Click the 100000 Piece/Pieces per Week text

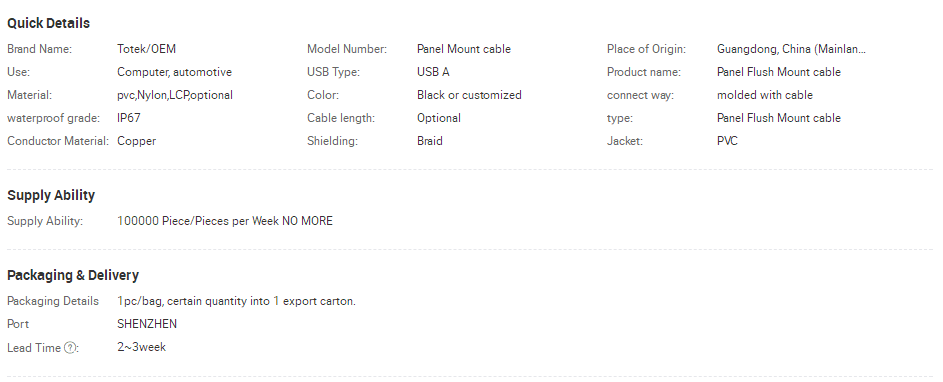pyautogui.click(x=198, y=221)
